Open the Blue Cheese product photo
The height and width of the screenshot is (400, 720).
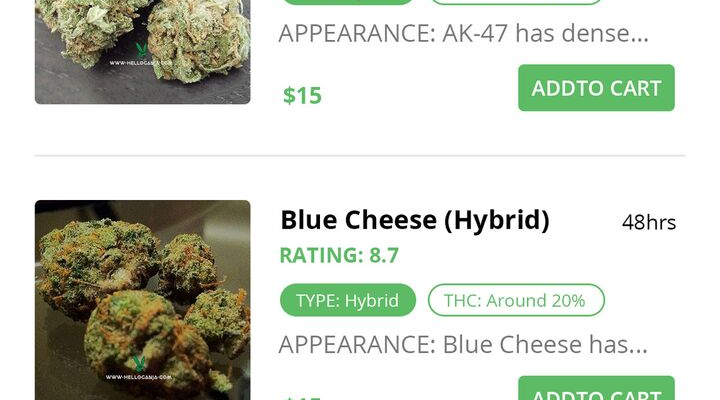pos(142,300)
